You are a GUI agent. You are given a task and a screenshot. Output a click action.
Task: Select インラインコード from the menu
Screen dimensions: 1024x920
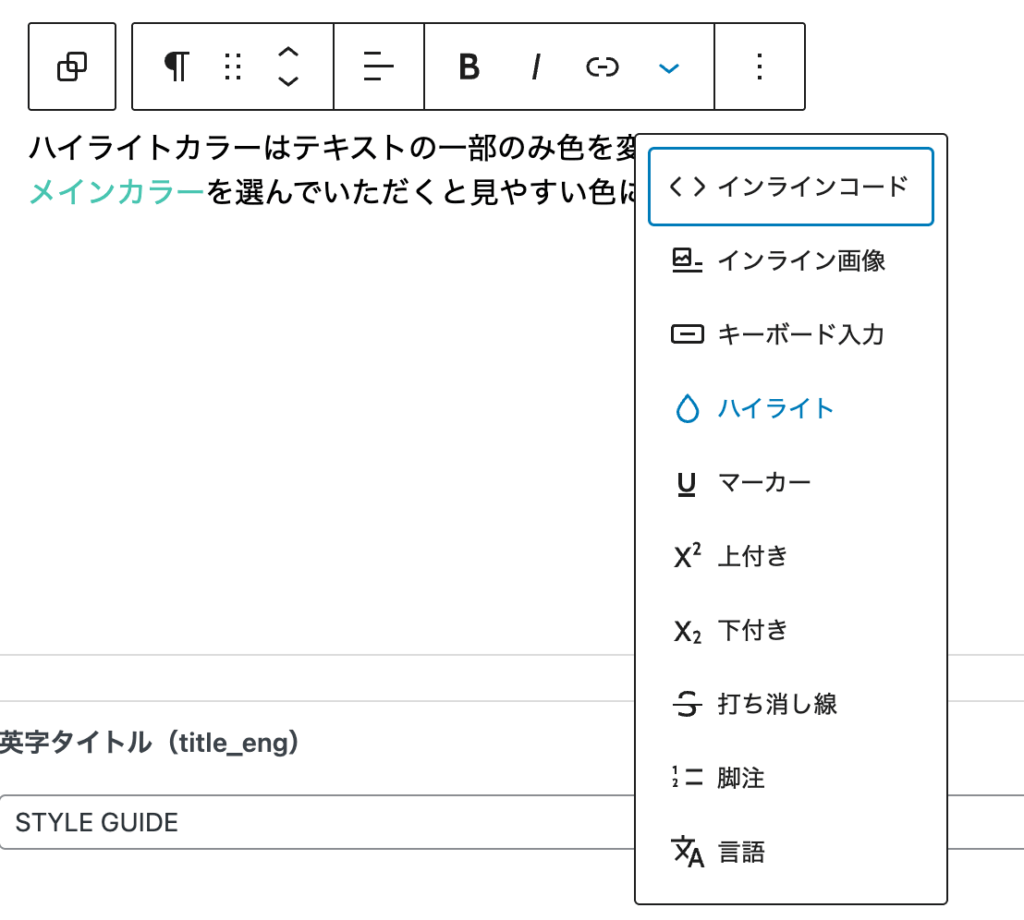pyautogui.click(x=790, y=187)
